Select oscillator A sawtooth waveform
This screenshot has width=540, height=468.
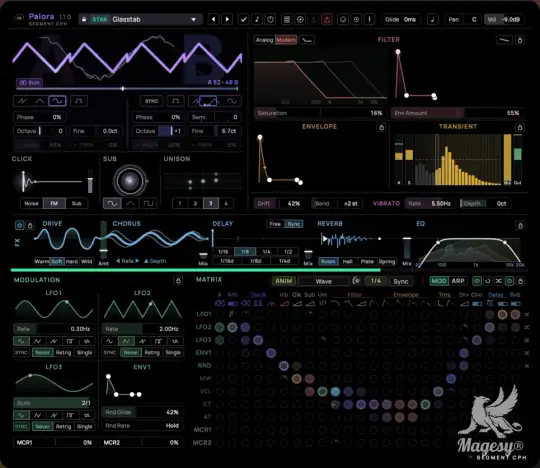coord(22,101)
